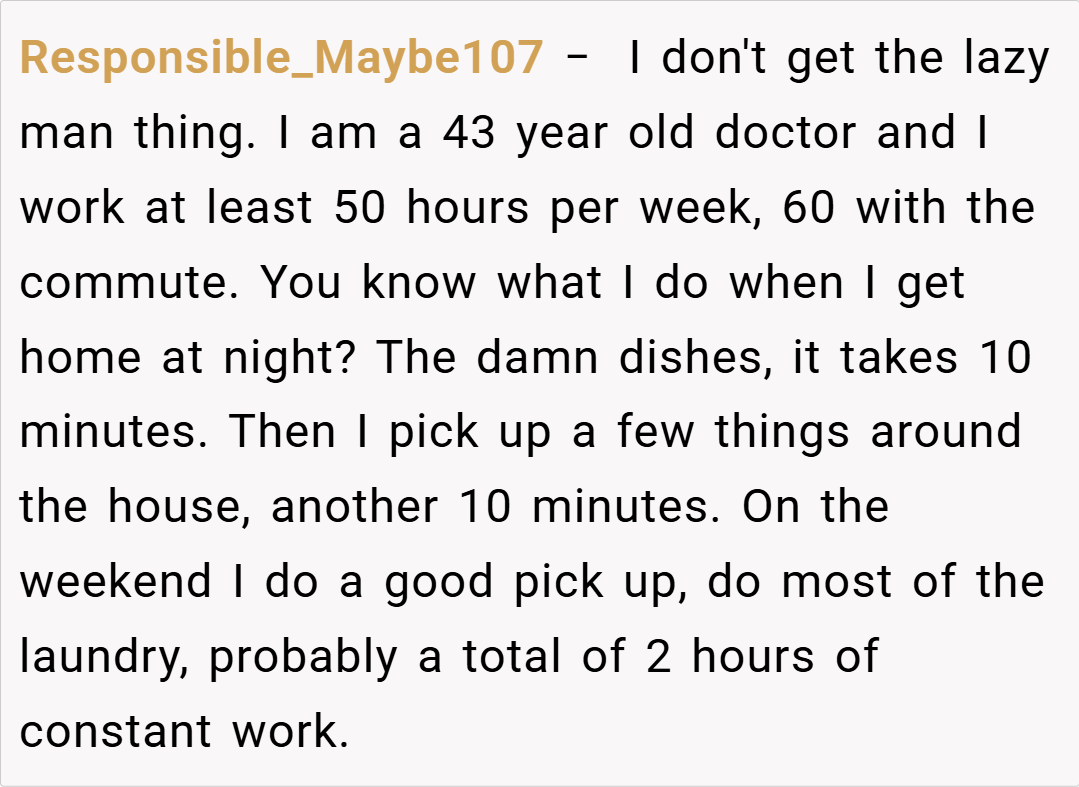Click the word "another"
This screenshot has height=787, width=1079.
pos(354,507)
